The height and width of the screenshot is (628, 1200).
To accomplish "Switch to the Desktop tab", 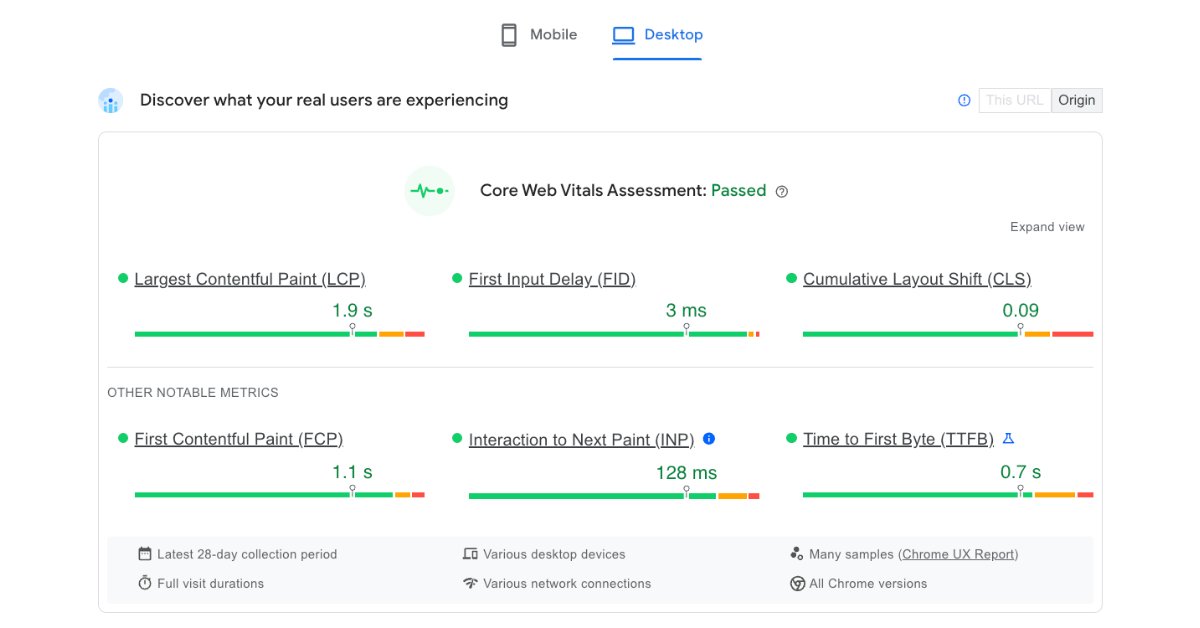I will [657, 35].
